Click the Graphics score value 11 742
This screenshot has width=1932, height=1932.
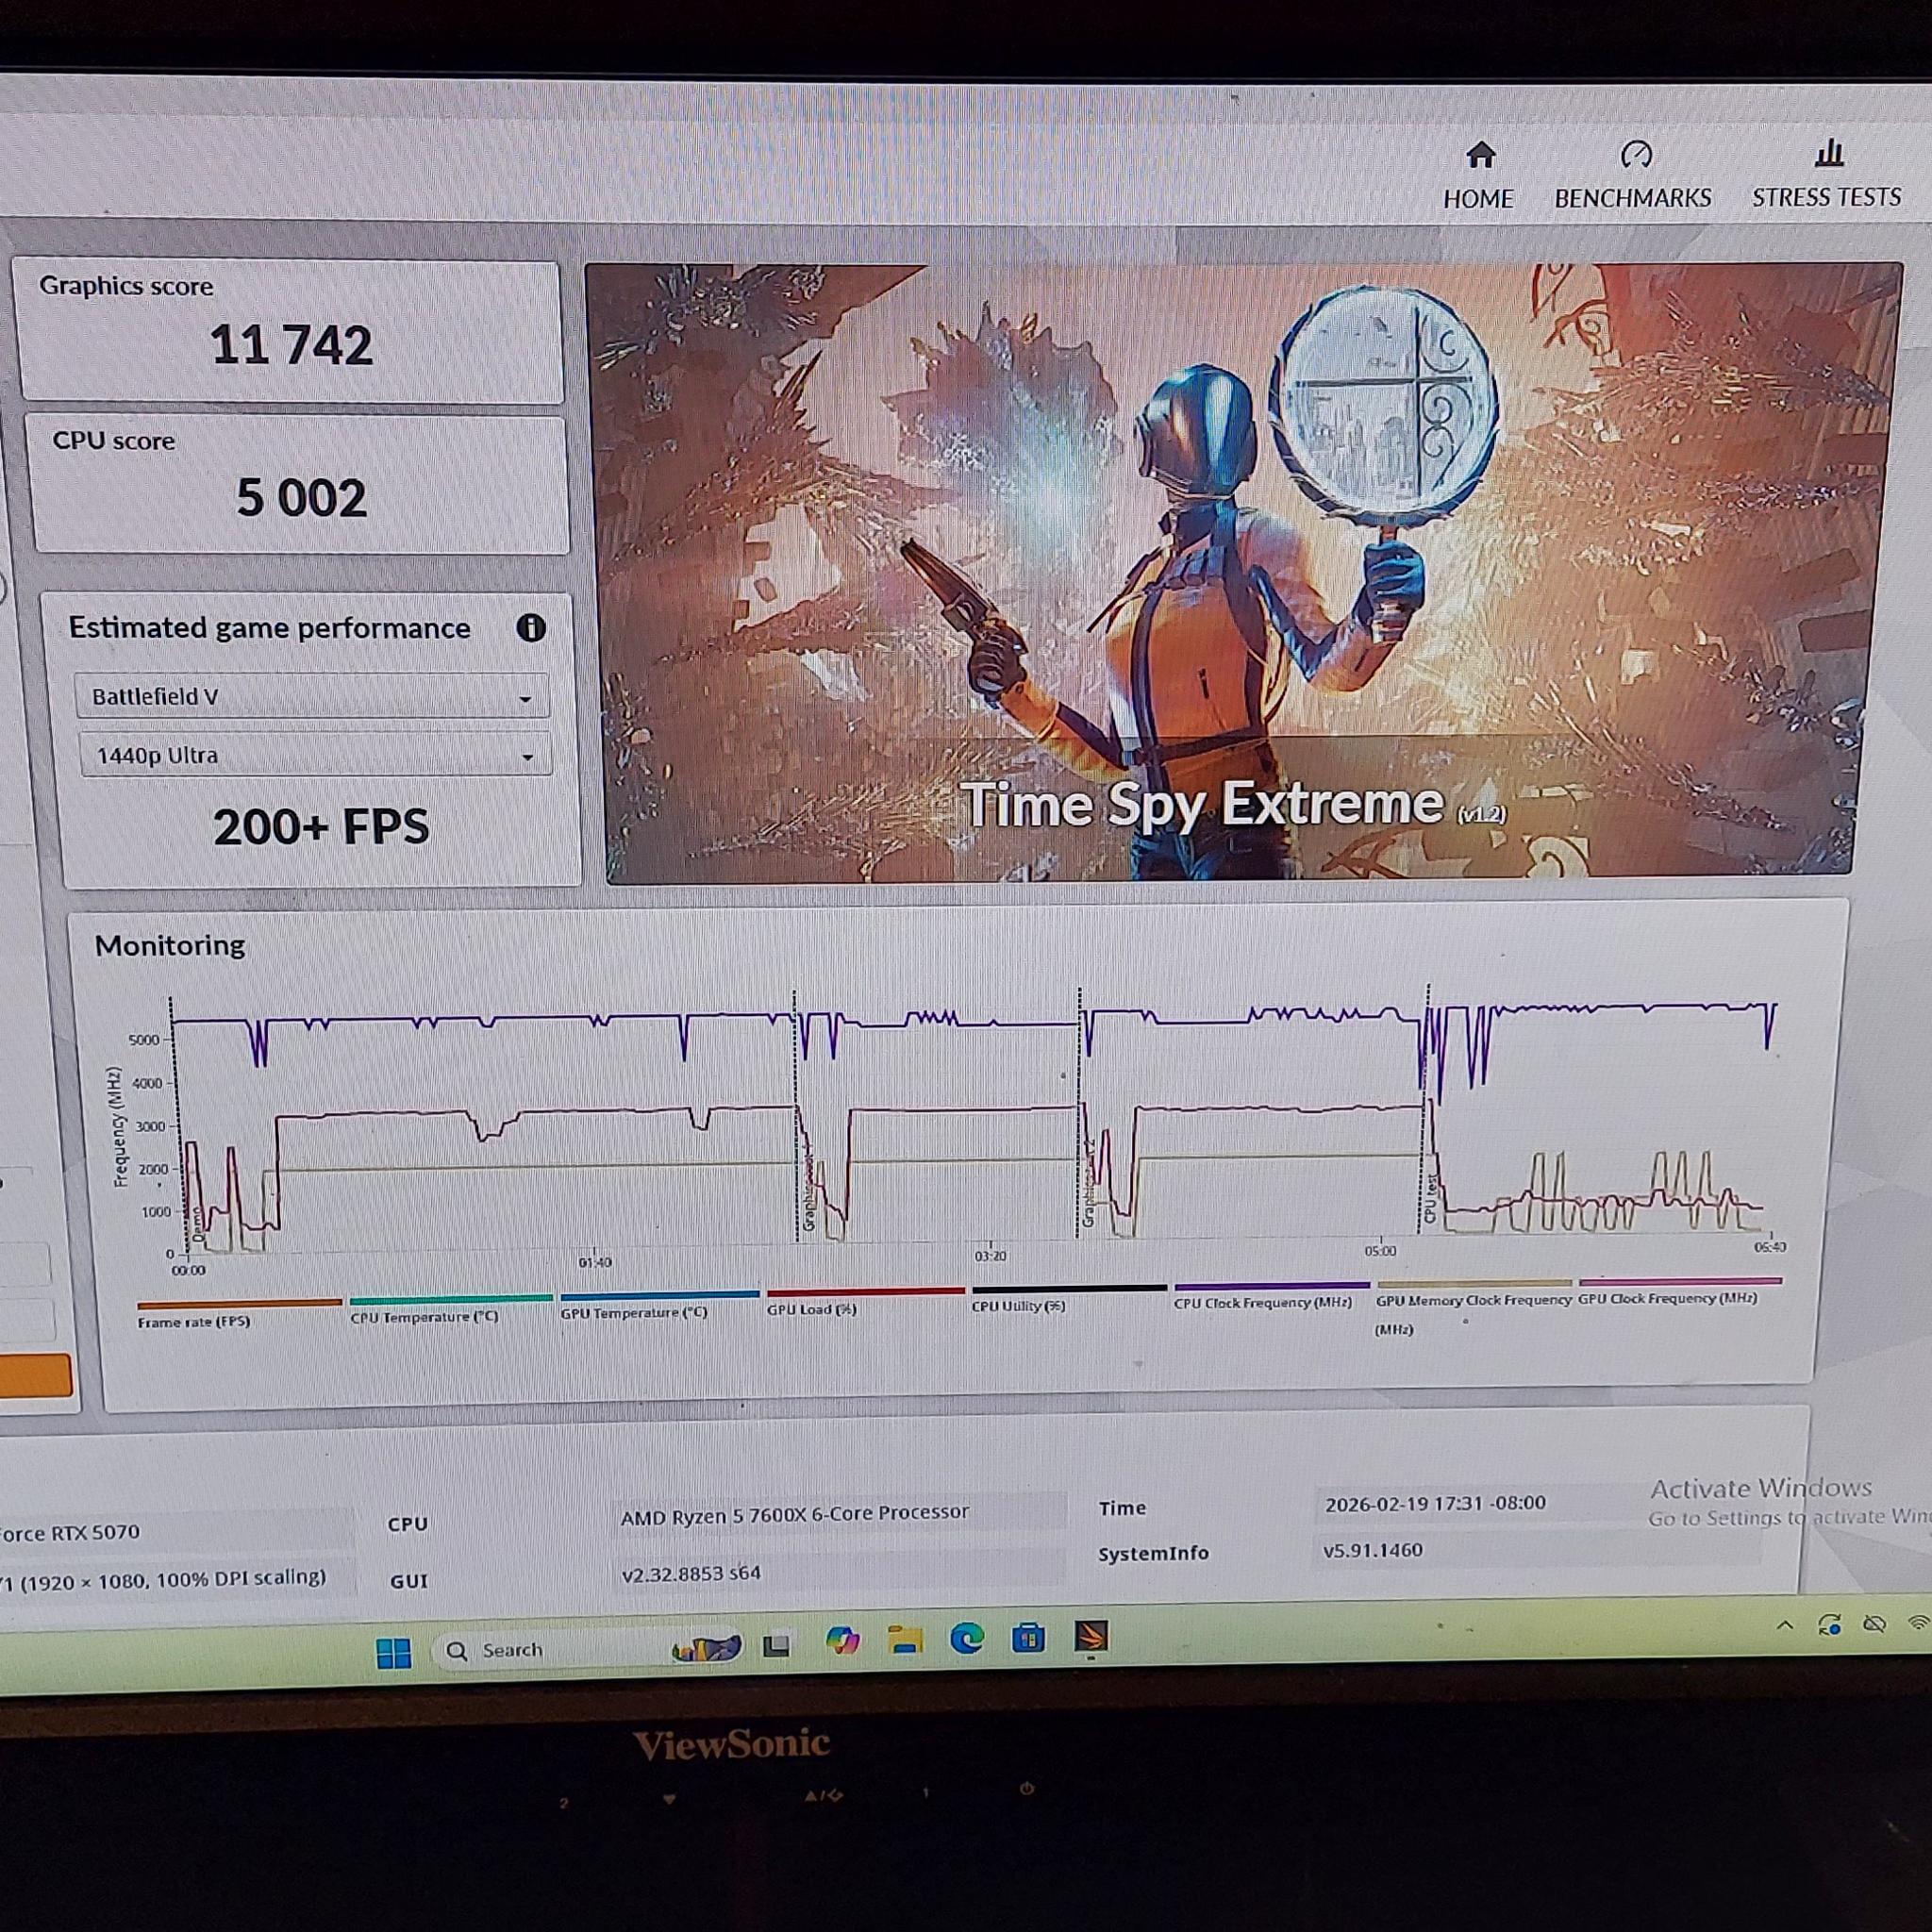[x=291, y=346]
